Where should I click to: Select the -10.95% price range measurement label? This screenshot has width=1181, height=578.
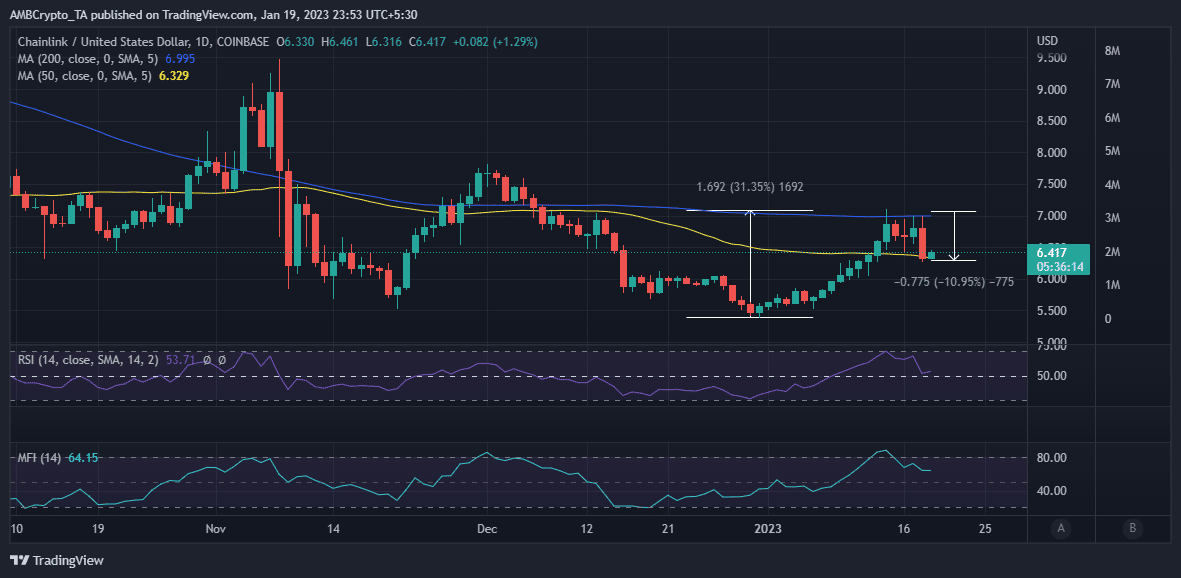click(x=954, y=282)
